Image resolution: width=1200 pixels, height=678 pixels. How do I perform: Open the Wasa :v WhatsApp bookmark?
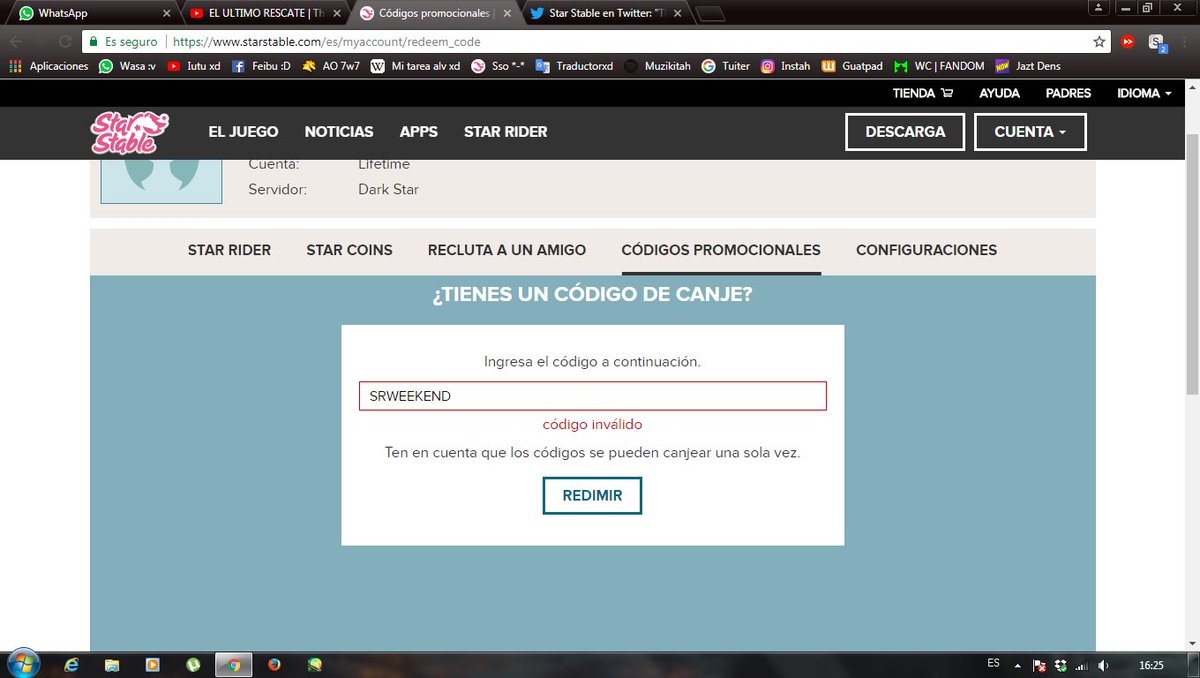[125, 66]
